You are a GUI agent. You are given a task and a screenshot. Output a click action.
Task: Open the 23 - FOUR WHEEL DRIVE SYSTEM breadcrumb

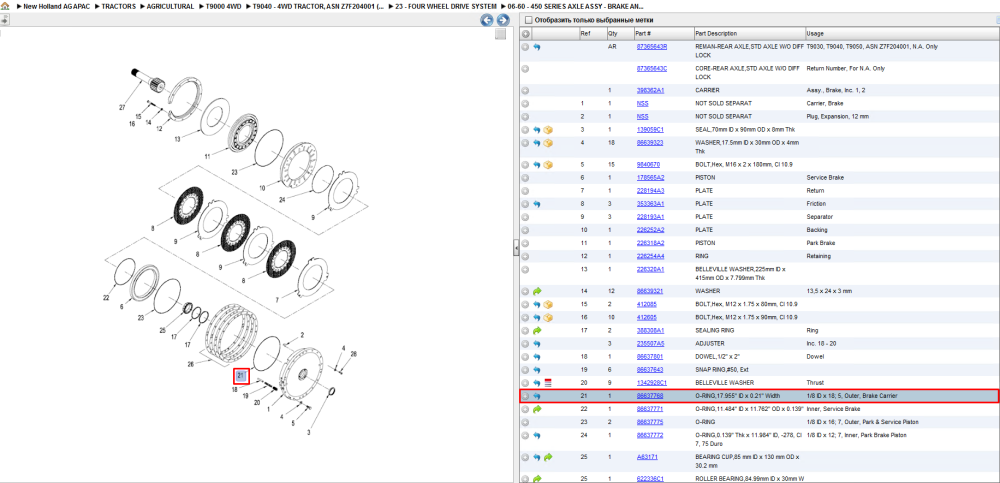tap(445, 6)
